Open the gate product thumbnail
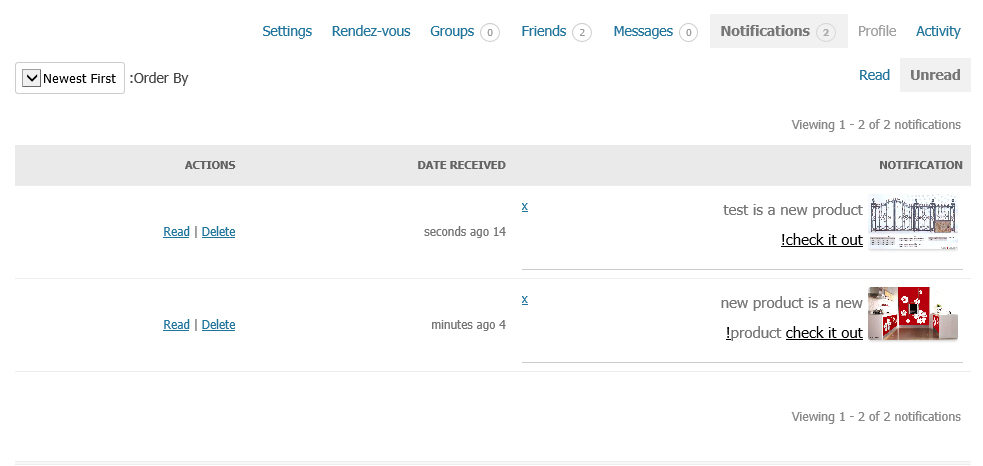This screenshot has height=466, width=983. click(913, 222)
